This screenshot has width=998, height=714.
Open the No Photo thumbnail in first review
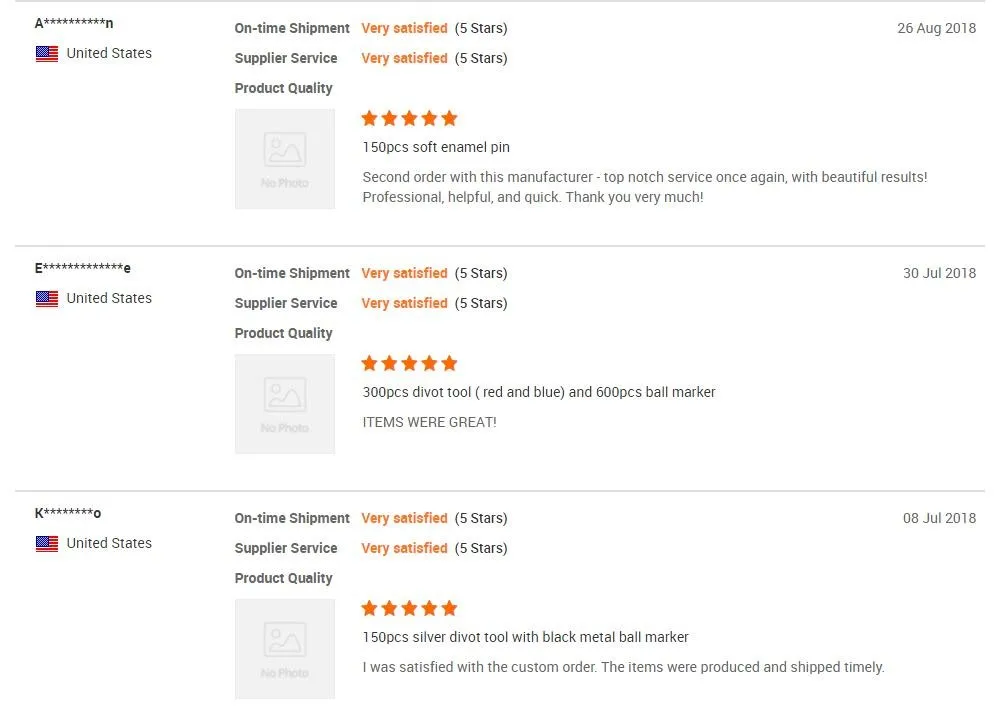pyautogui.click(x=285, y=159)
